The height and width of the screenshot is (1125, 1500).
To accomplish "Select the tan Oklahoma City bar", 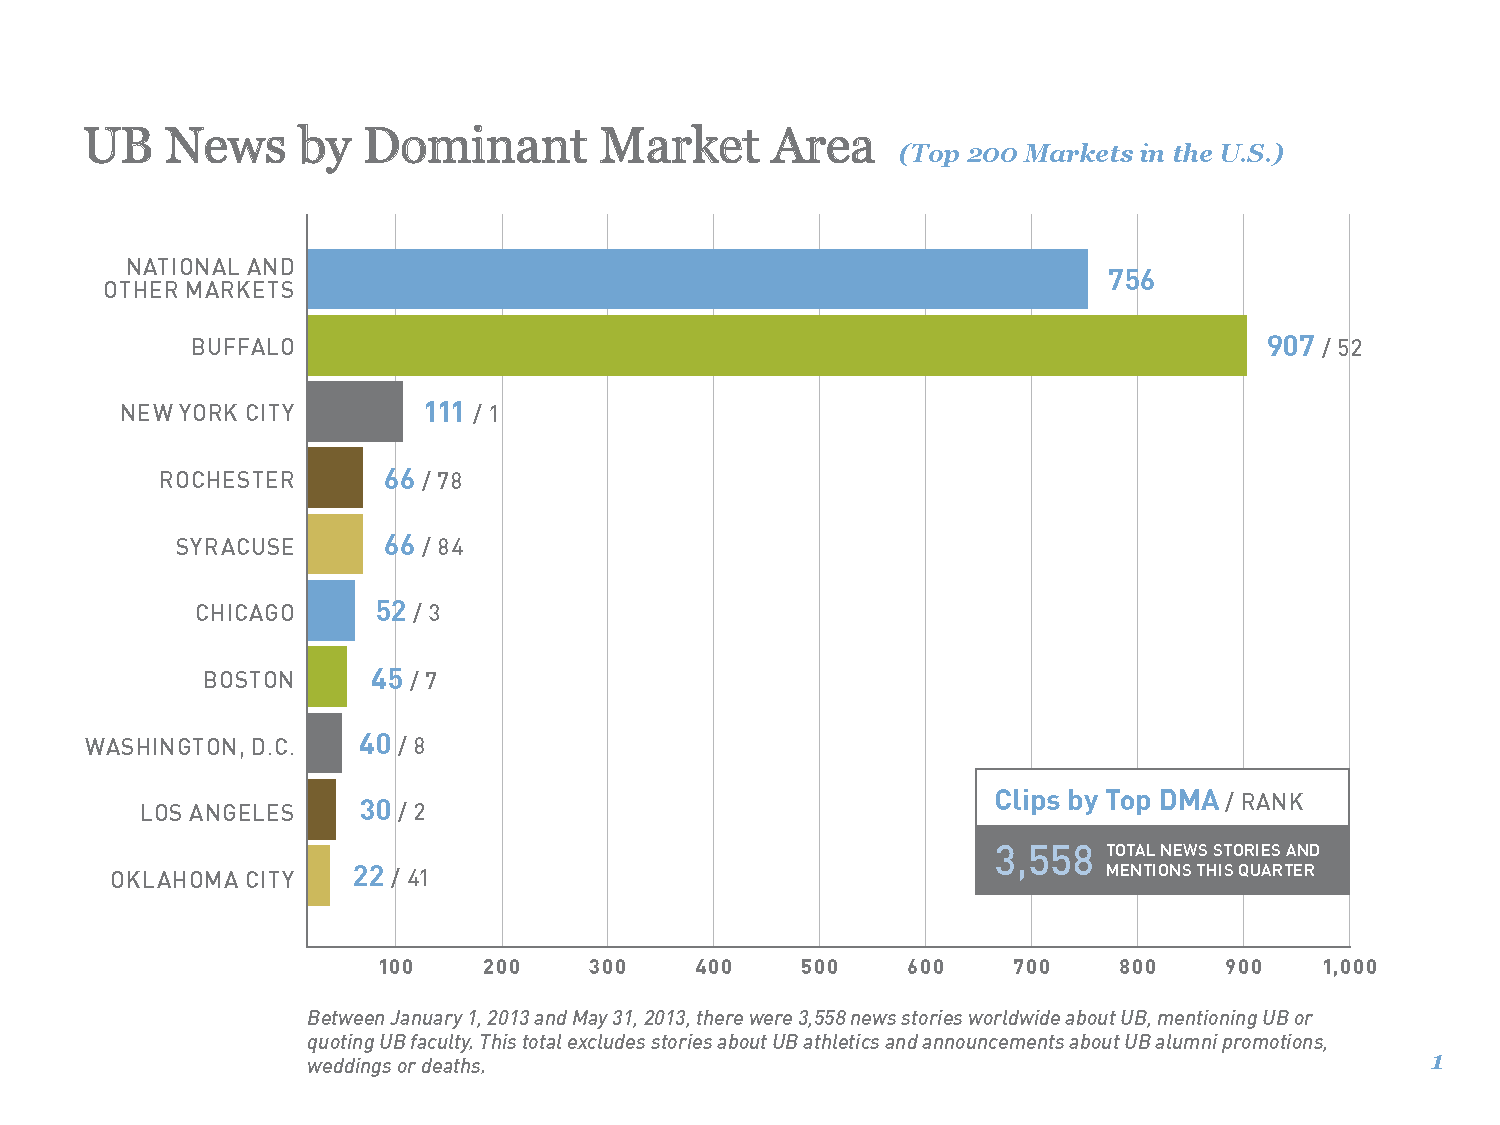I will click(319, 876).
